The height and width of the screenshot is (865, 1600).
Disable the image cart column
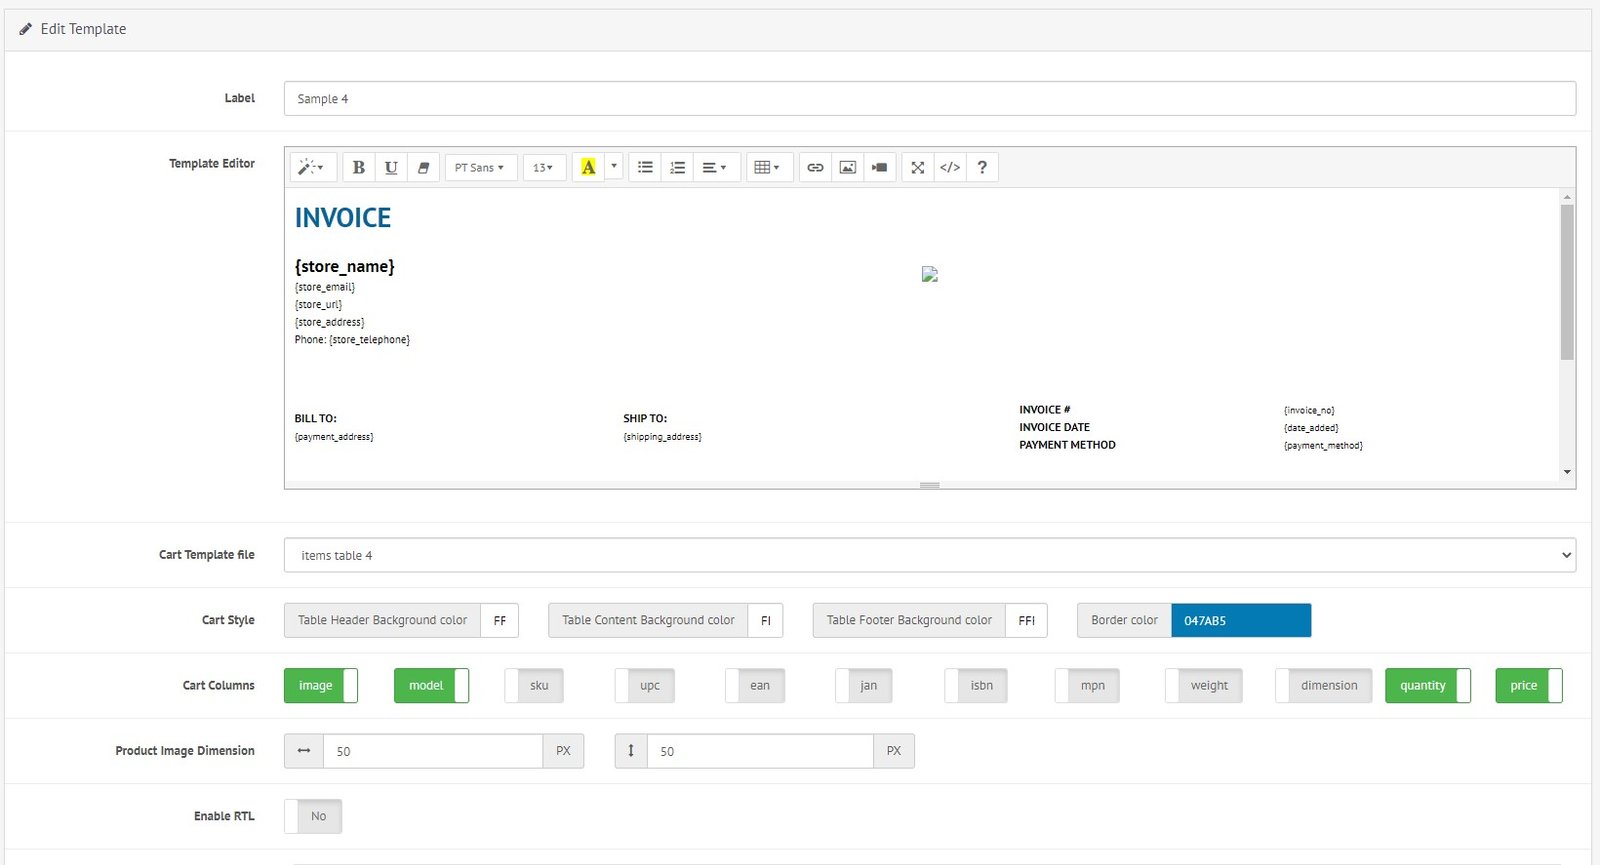(321, 686)
